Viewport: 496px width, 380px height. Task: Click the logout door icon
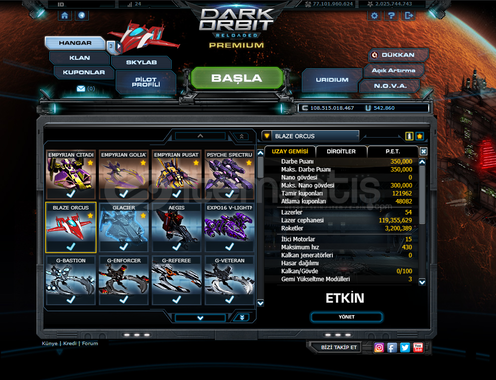click(409, 16)
